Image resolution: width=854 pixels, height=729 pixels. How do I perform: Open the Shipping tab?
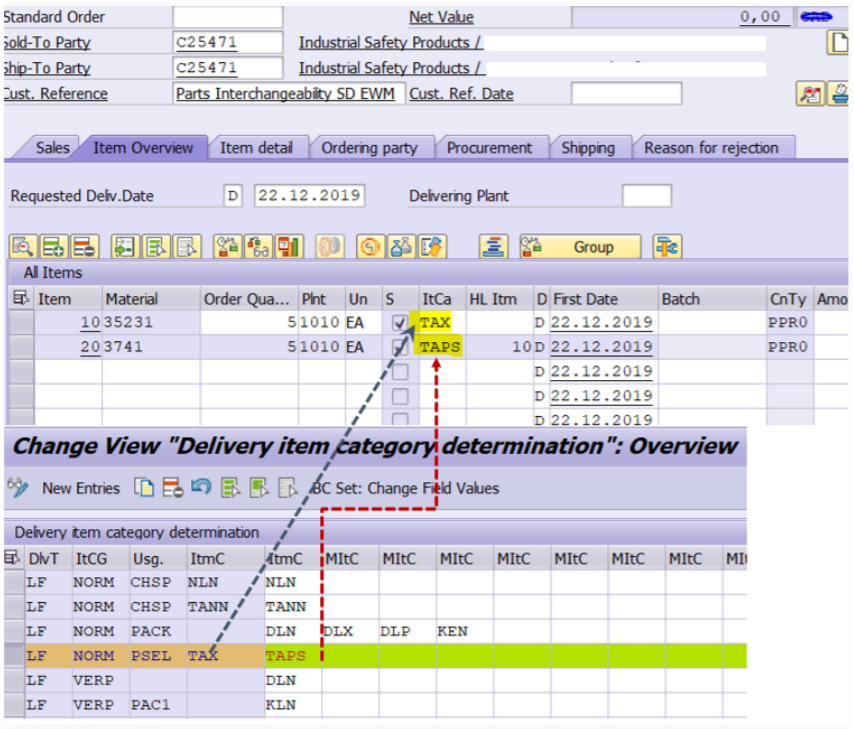click(587, 148)
